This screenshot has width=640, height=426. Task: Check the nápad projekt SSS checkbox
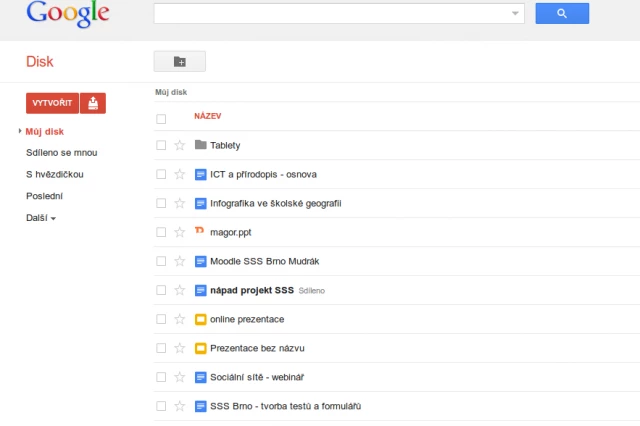click(161, 290)
